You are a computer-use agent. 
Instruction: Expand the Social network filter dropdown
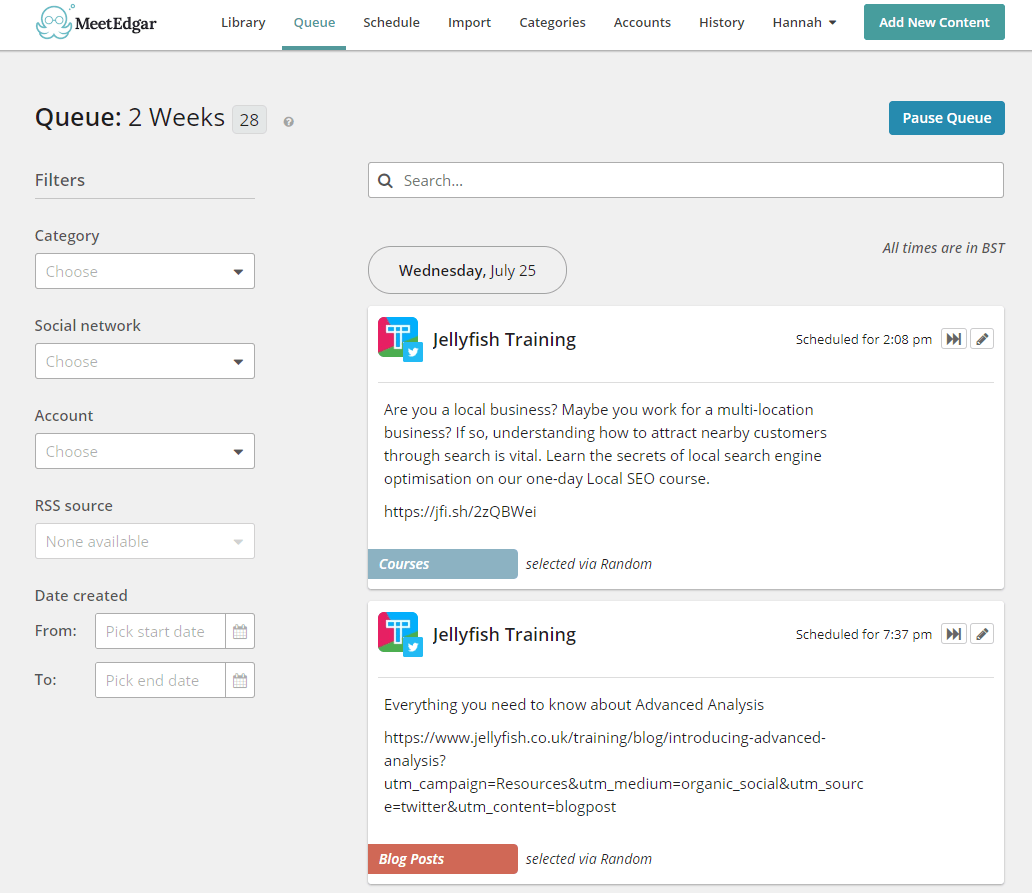click(x=145, y=361)
